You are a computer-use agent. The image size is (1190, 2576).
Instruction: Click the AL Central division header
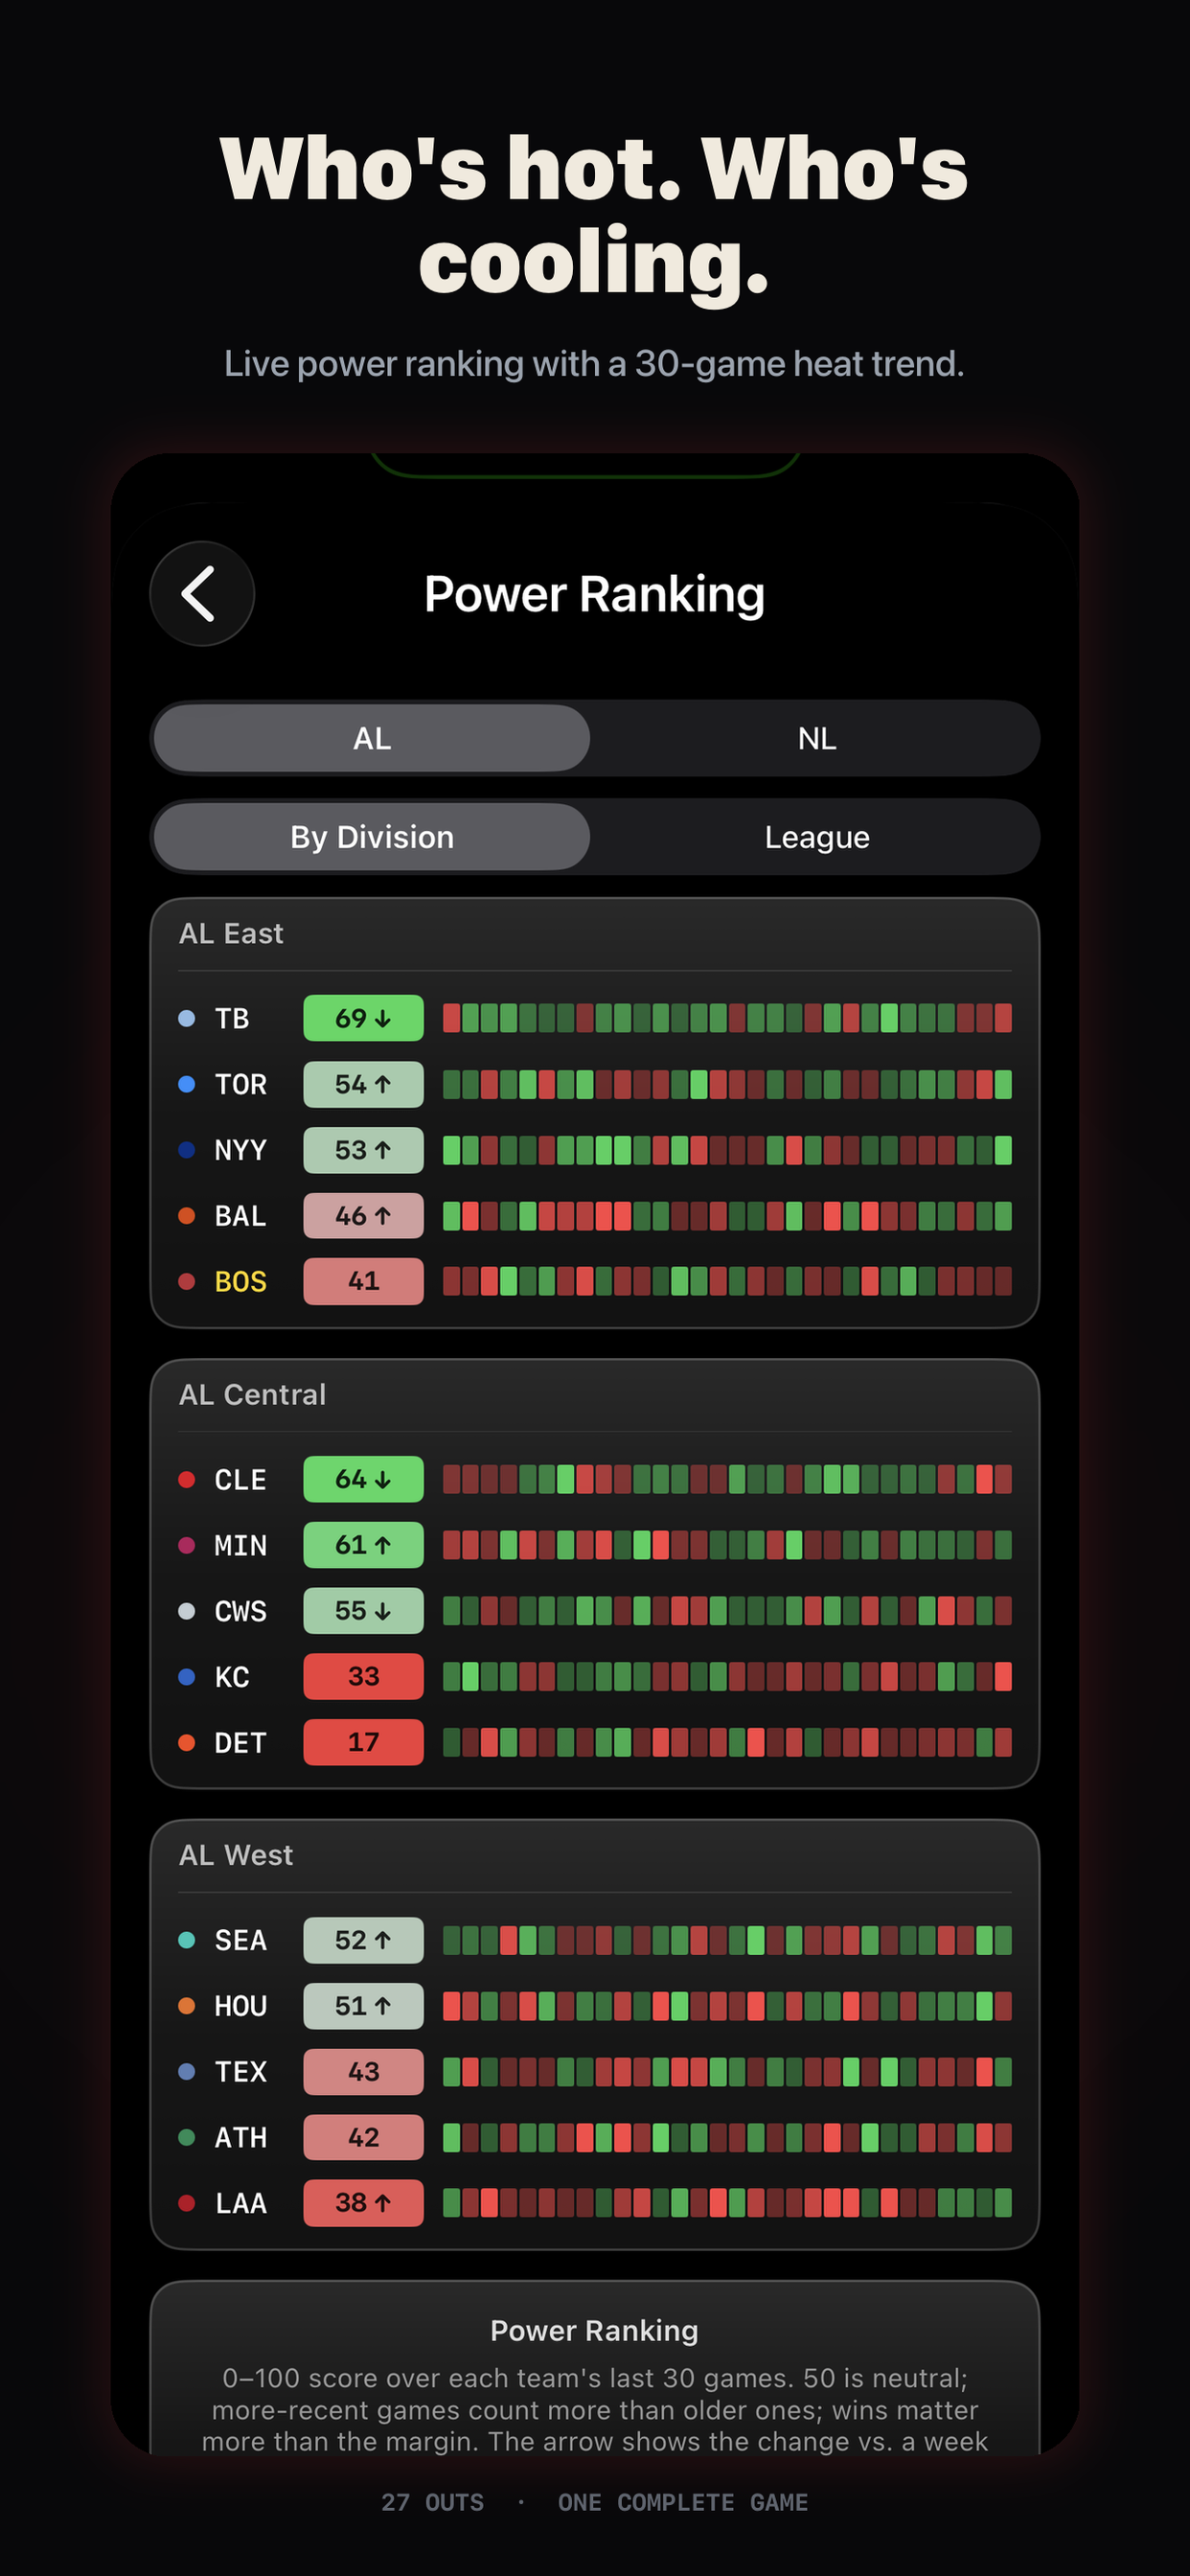tap(252, 1394)
